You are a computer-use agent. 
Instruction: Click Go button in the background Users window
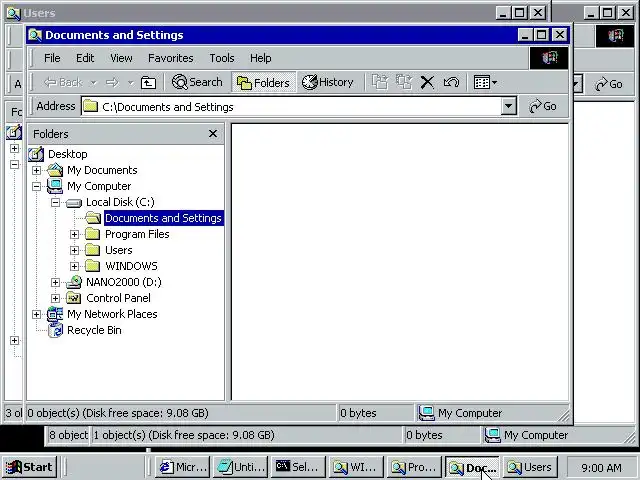(609, 84)
